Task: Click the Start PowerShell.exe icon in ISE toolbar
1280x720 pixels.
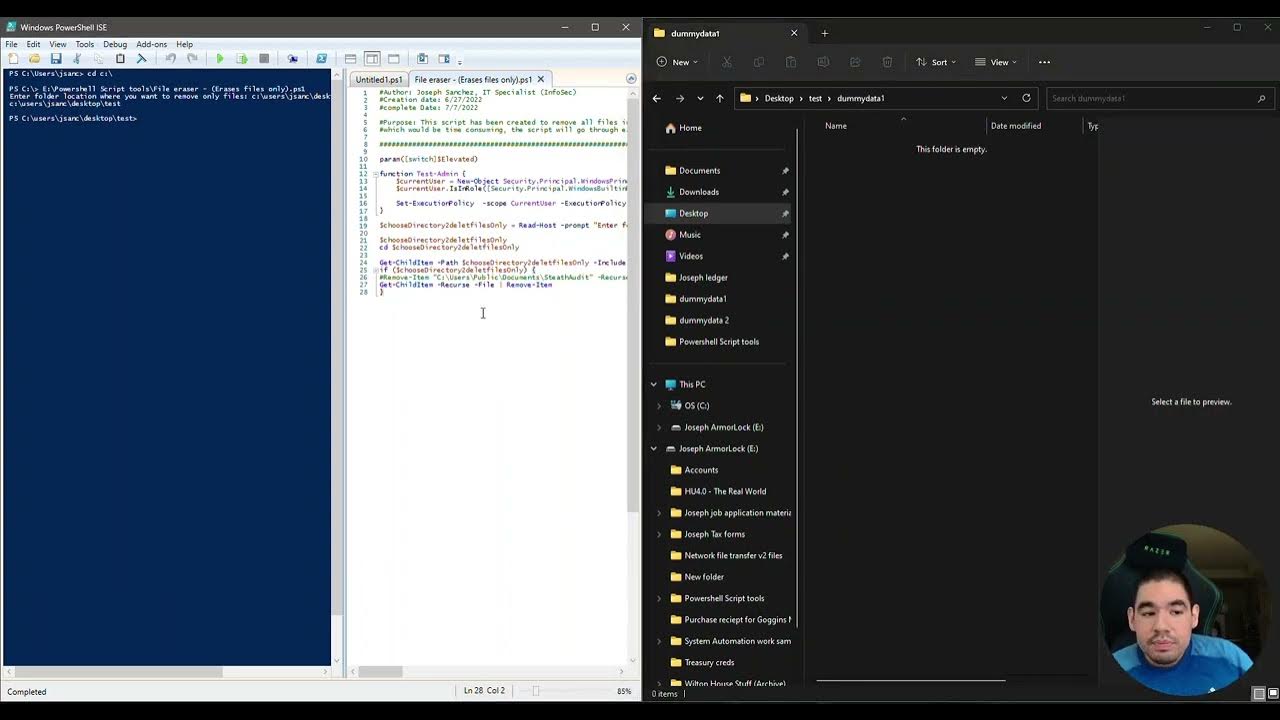Action: (x=321, y=59)
